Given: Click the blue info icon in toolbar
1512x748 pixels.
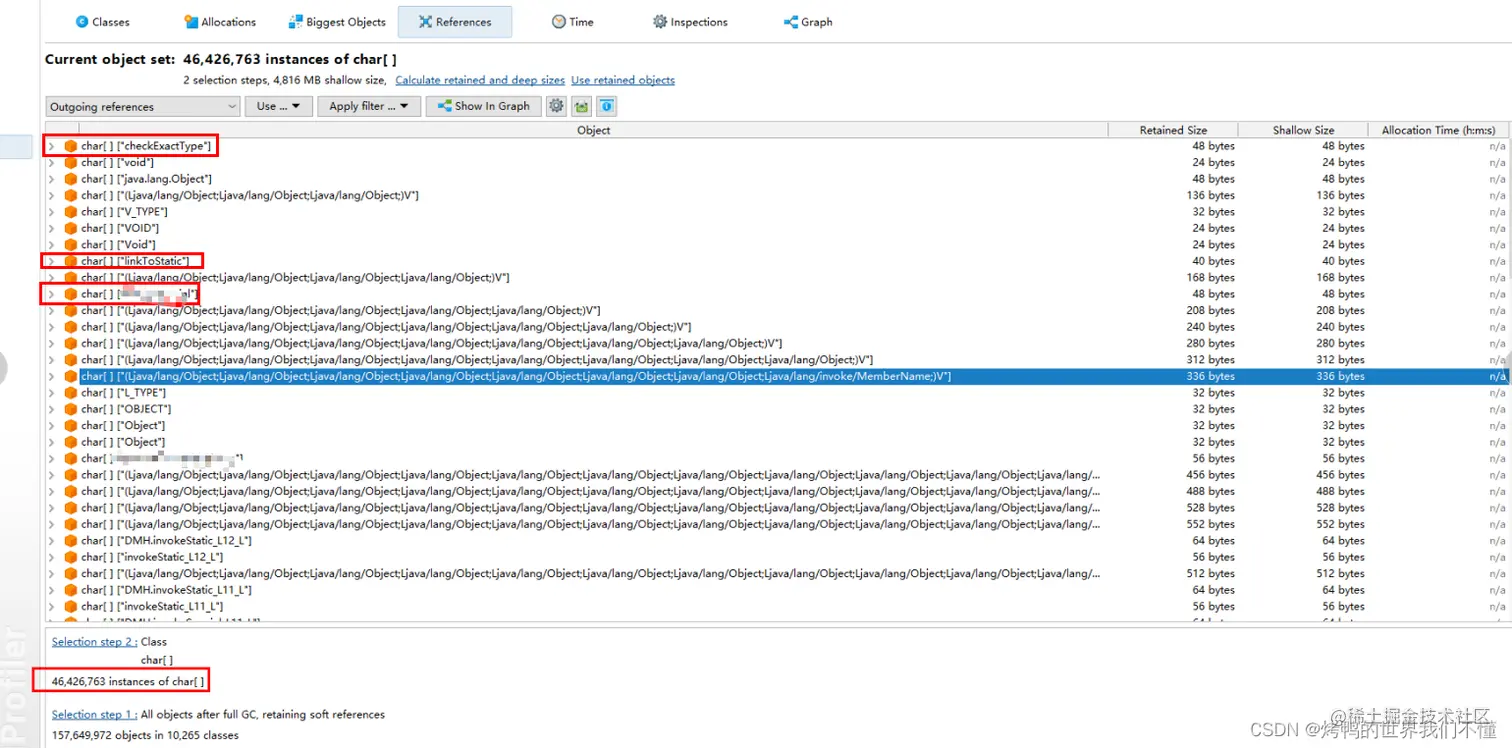Looking at the screenshot, I should tap(606, 106).
